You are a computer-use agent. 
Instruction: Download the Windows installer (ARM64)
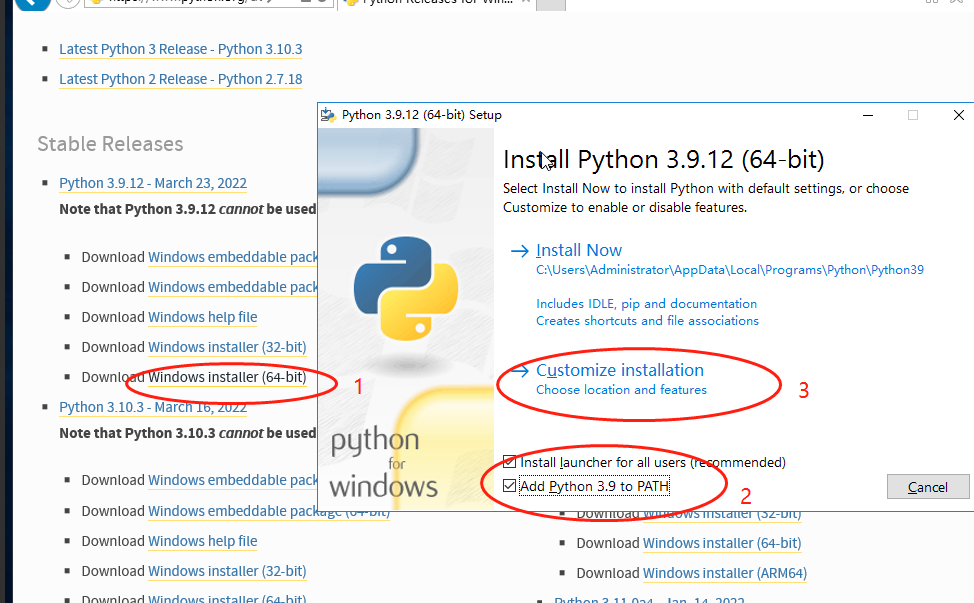pos(724,573)
